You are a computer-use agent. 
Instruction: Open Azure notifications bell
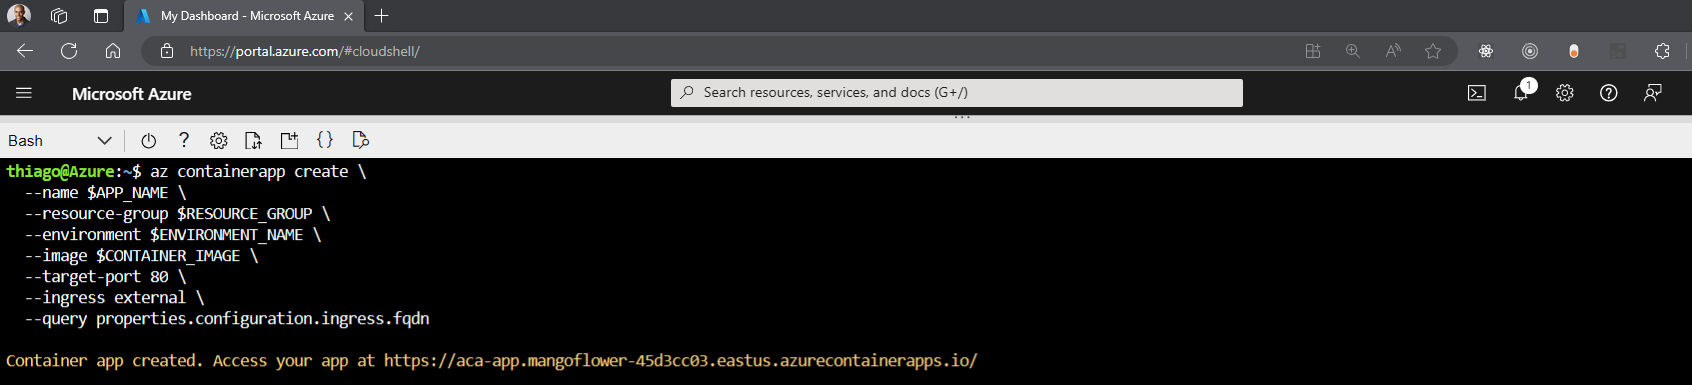click(x=1521, y=93)
